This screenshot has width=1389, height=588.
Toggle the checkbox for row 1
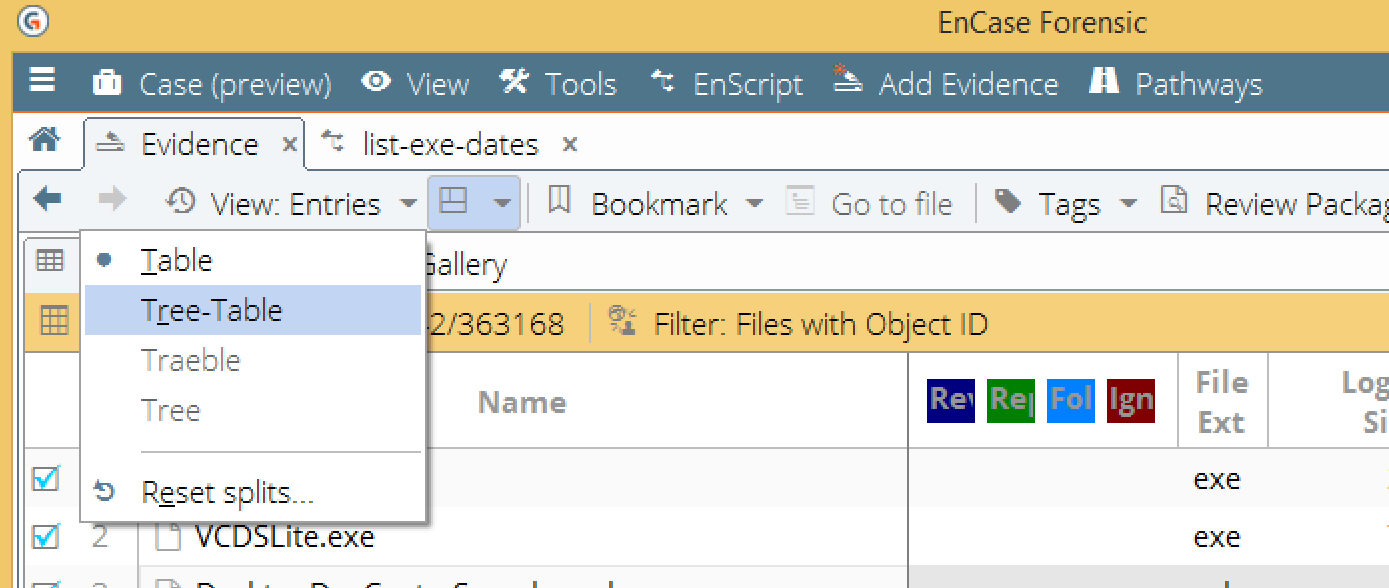(45, 478)
